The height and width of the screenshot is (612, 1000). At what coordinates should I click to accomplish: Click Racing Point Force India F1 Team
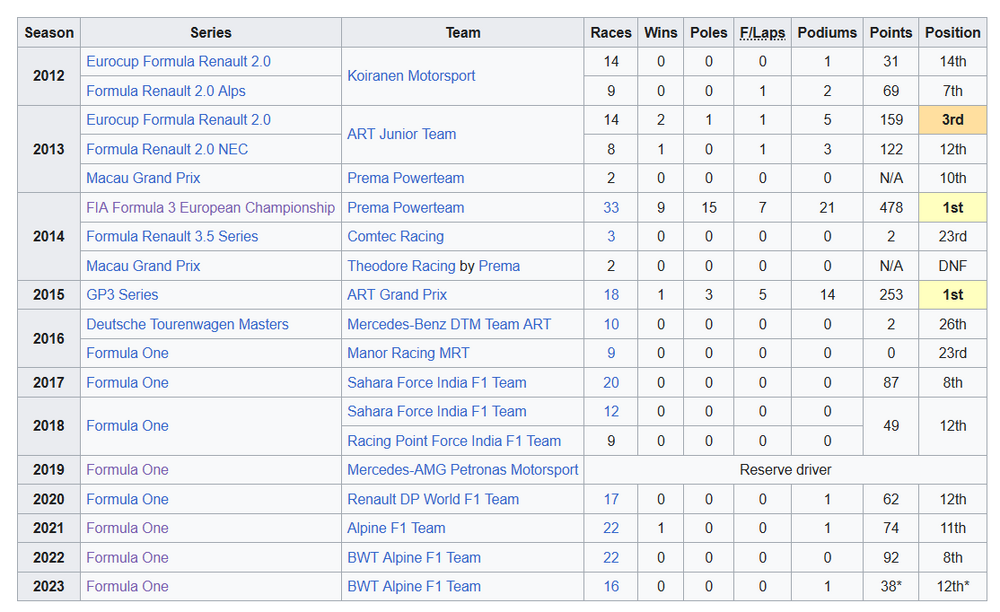(454, 441)
